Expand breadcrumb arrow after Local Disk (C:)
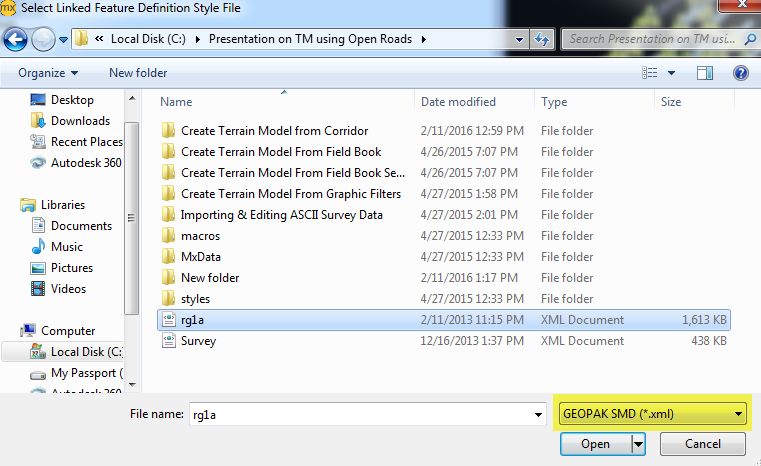The width and height of the screenshot is (761, 466). coord(198,39)
